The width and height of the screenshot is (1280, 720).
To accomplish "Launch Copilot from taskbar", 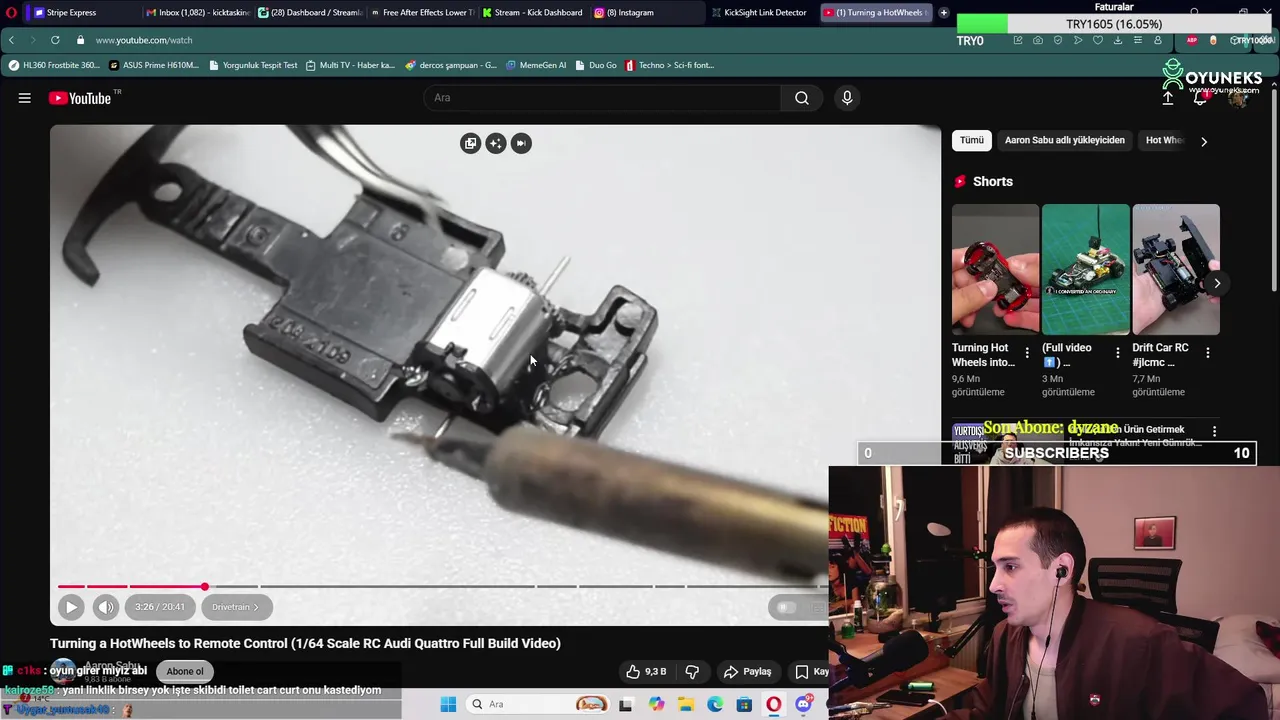I will (x=656, y=704).
